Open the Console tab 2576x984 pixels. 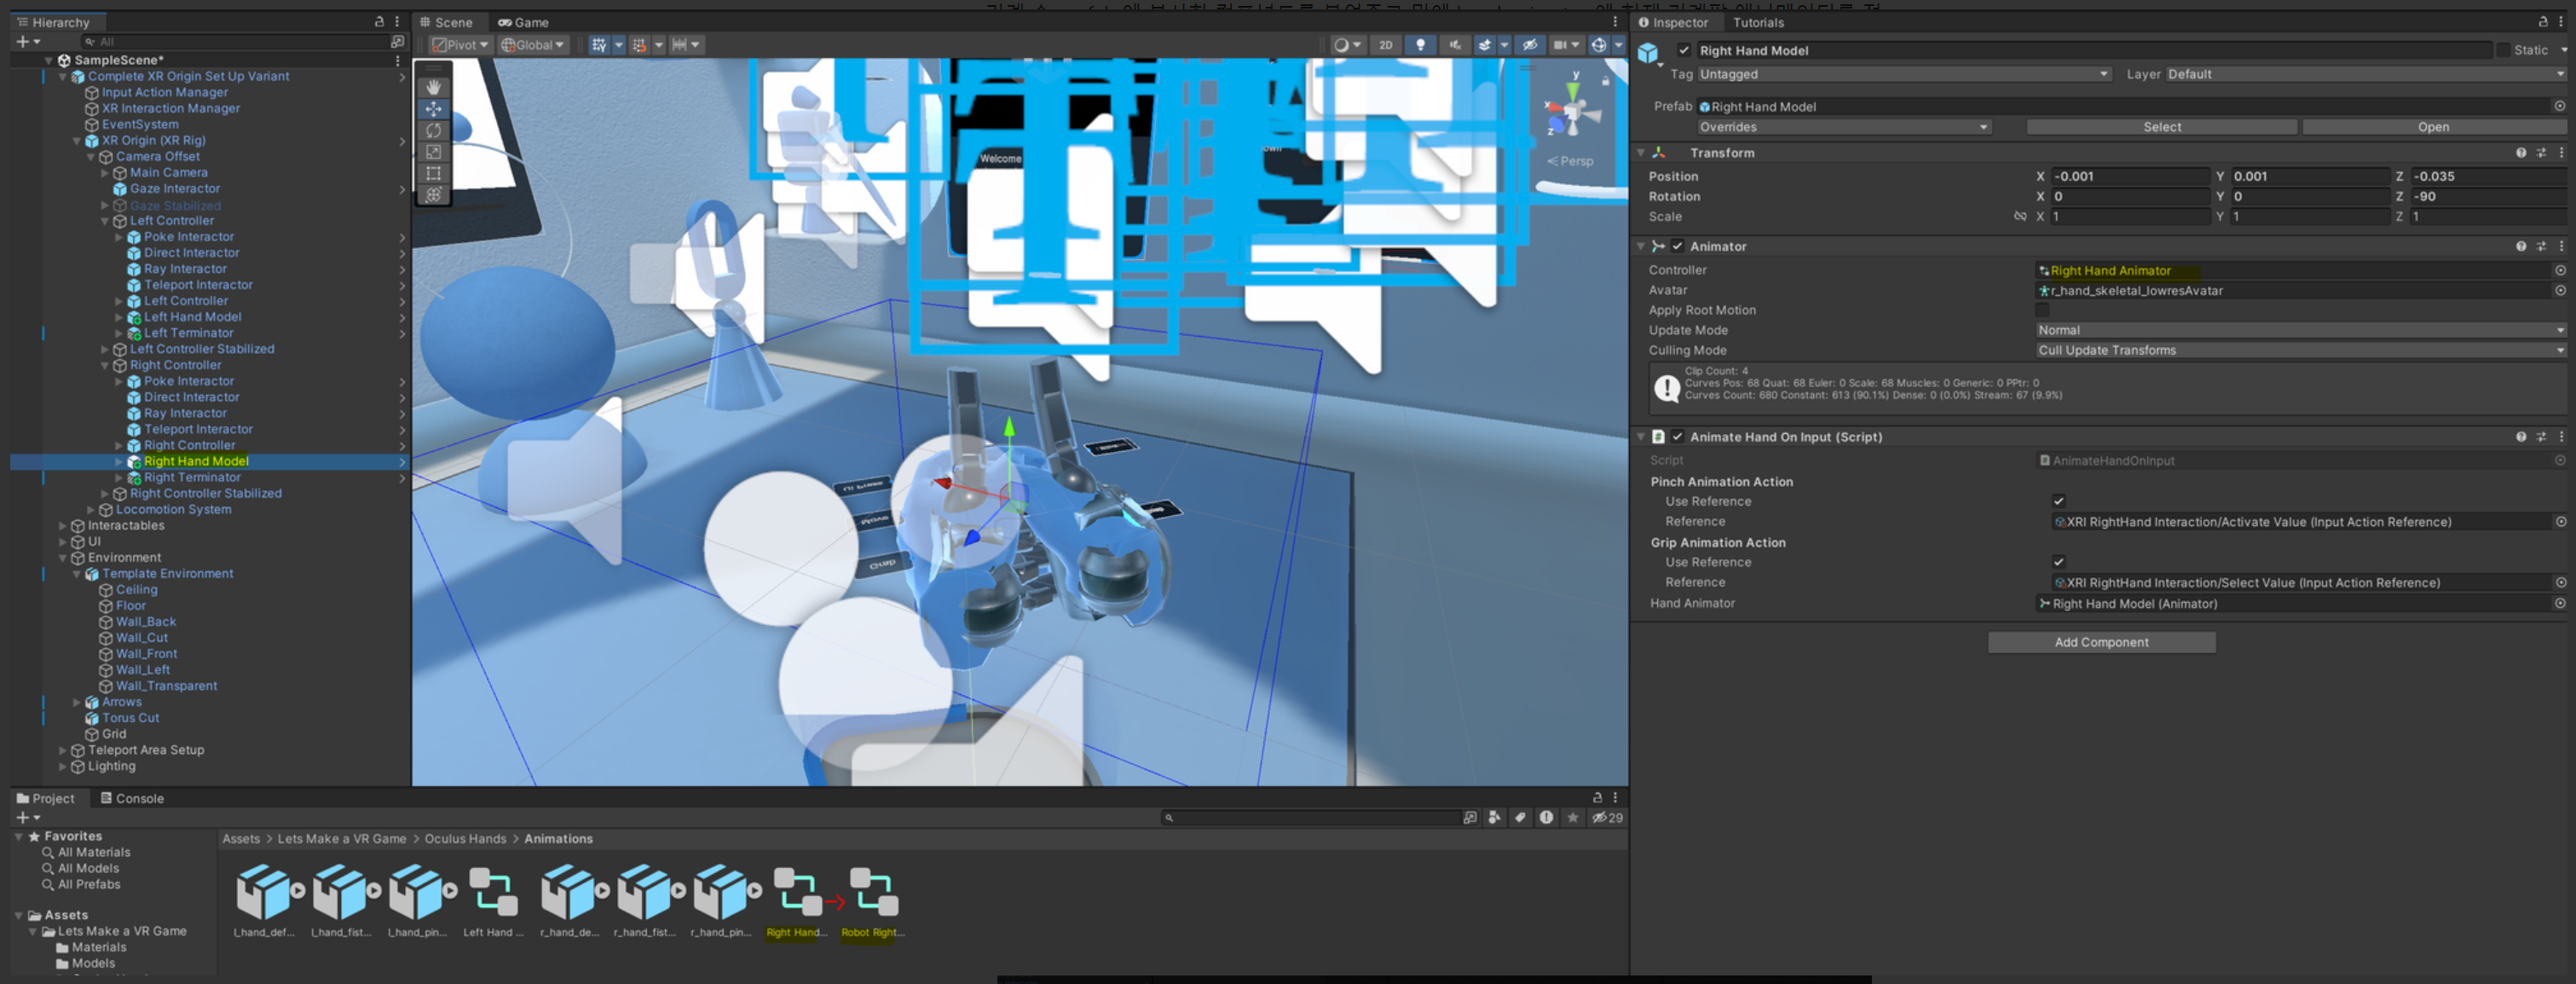pyautogui.click(x=132, y=798)
